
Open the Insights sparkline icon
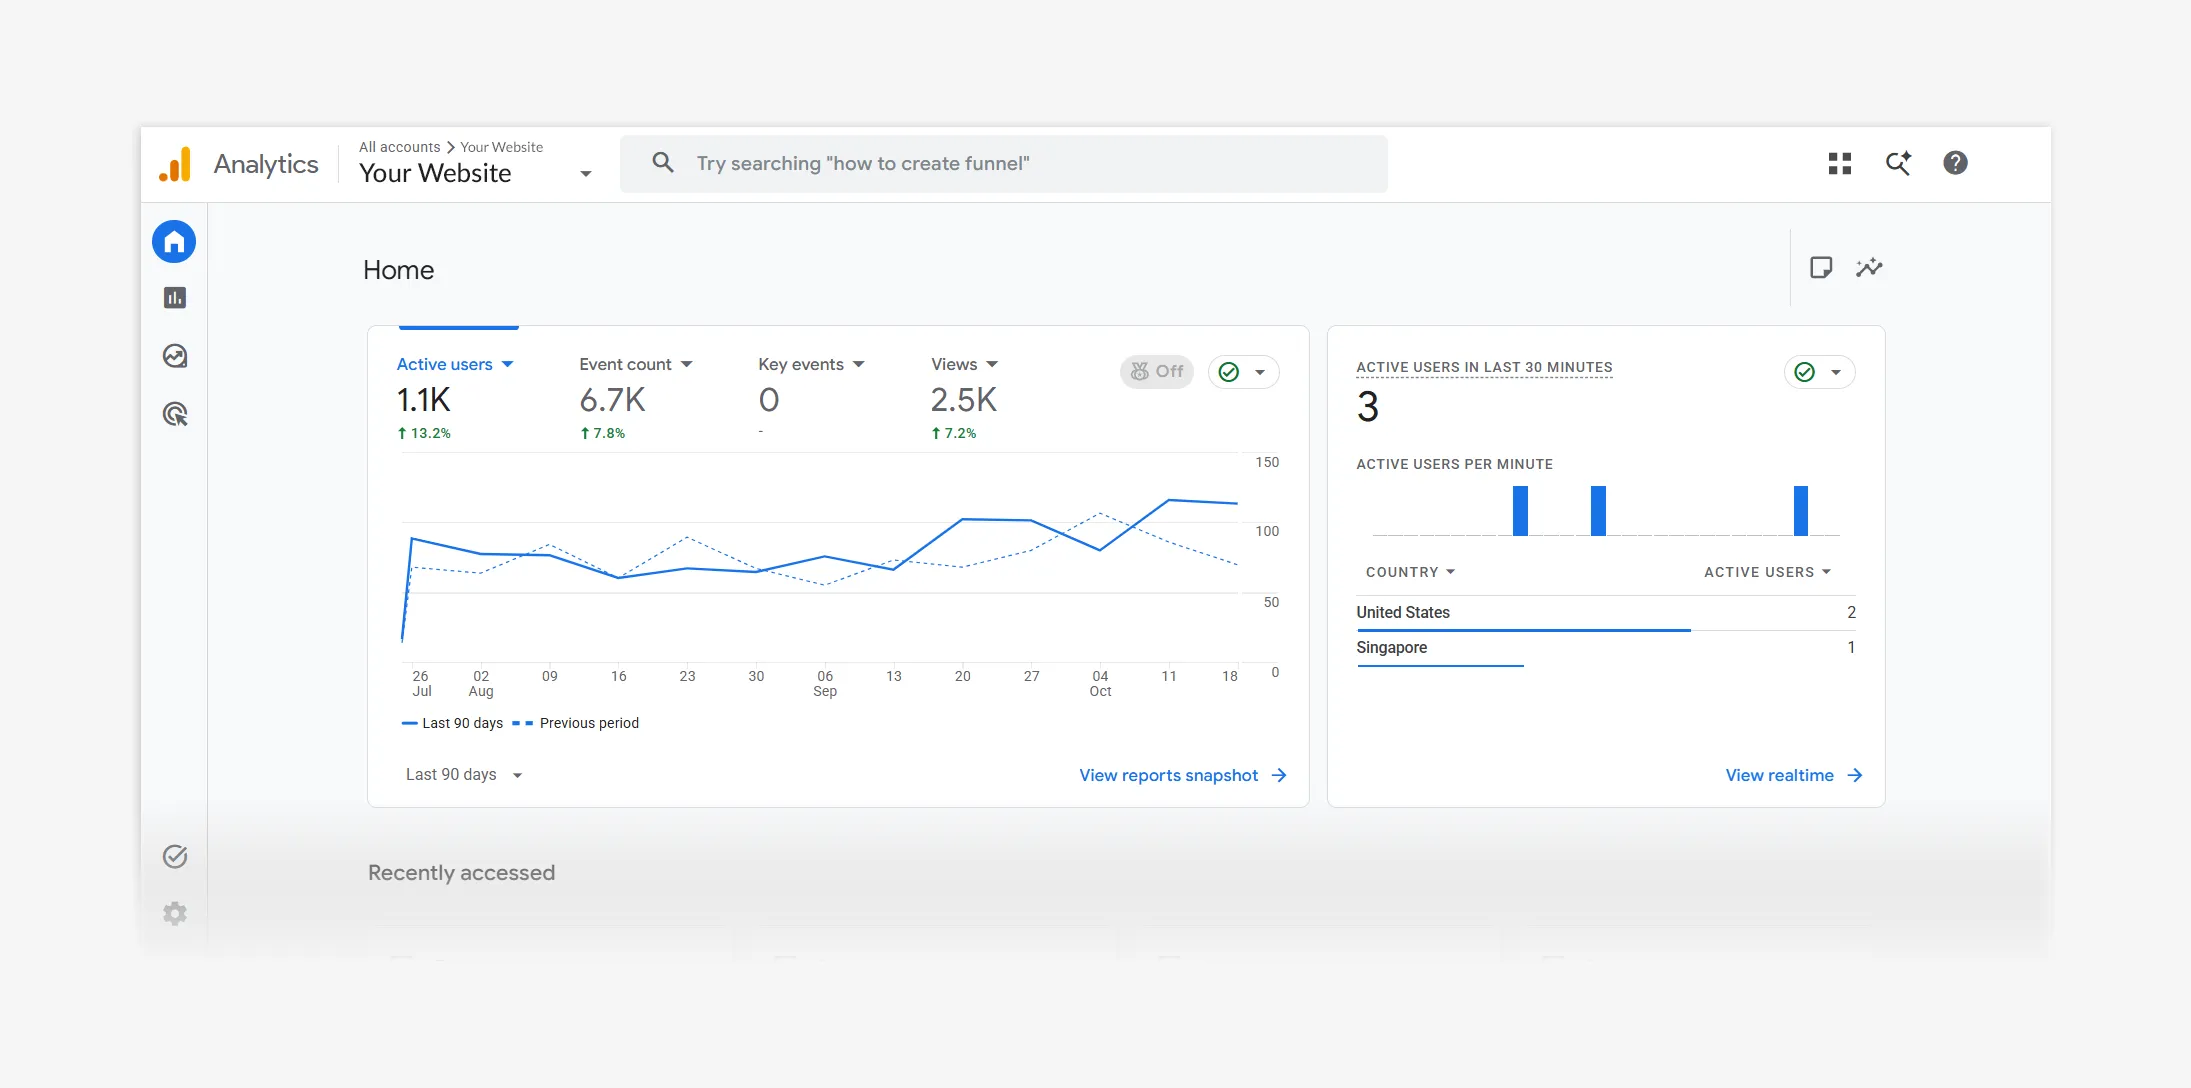[x=1869, y=267]
